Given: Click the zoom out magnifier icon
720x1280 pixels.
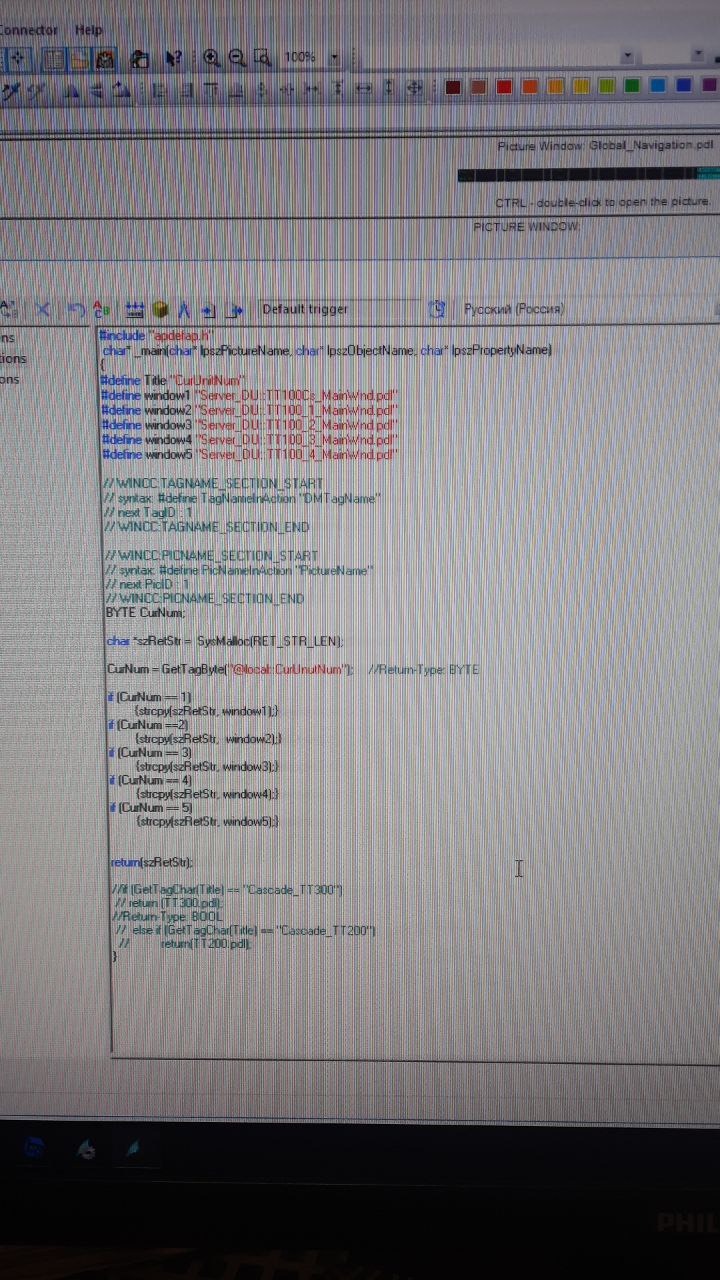Looking at the screenshot, I should tap(238, 58).
